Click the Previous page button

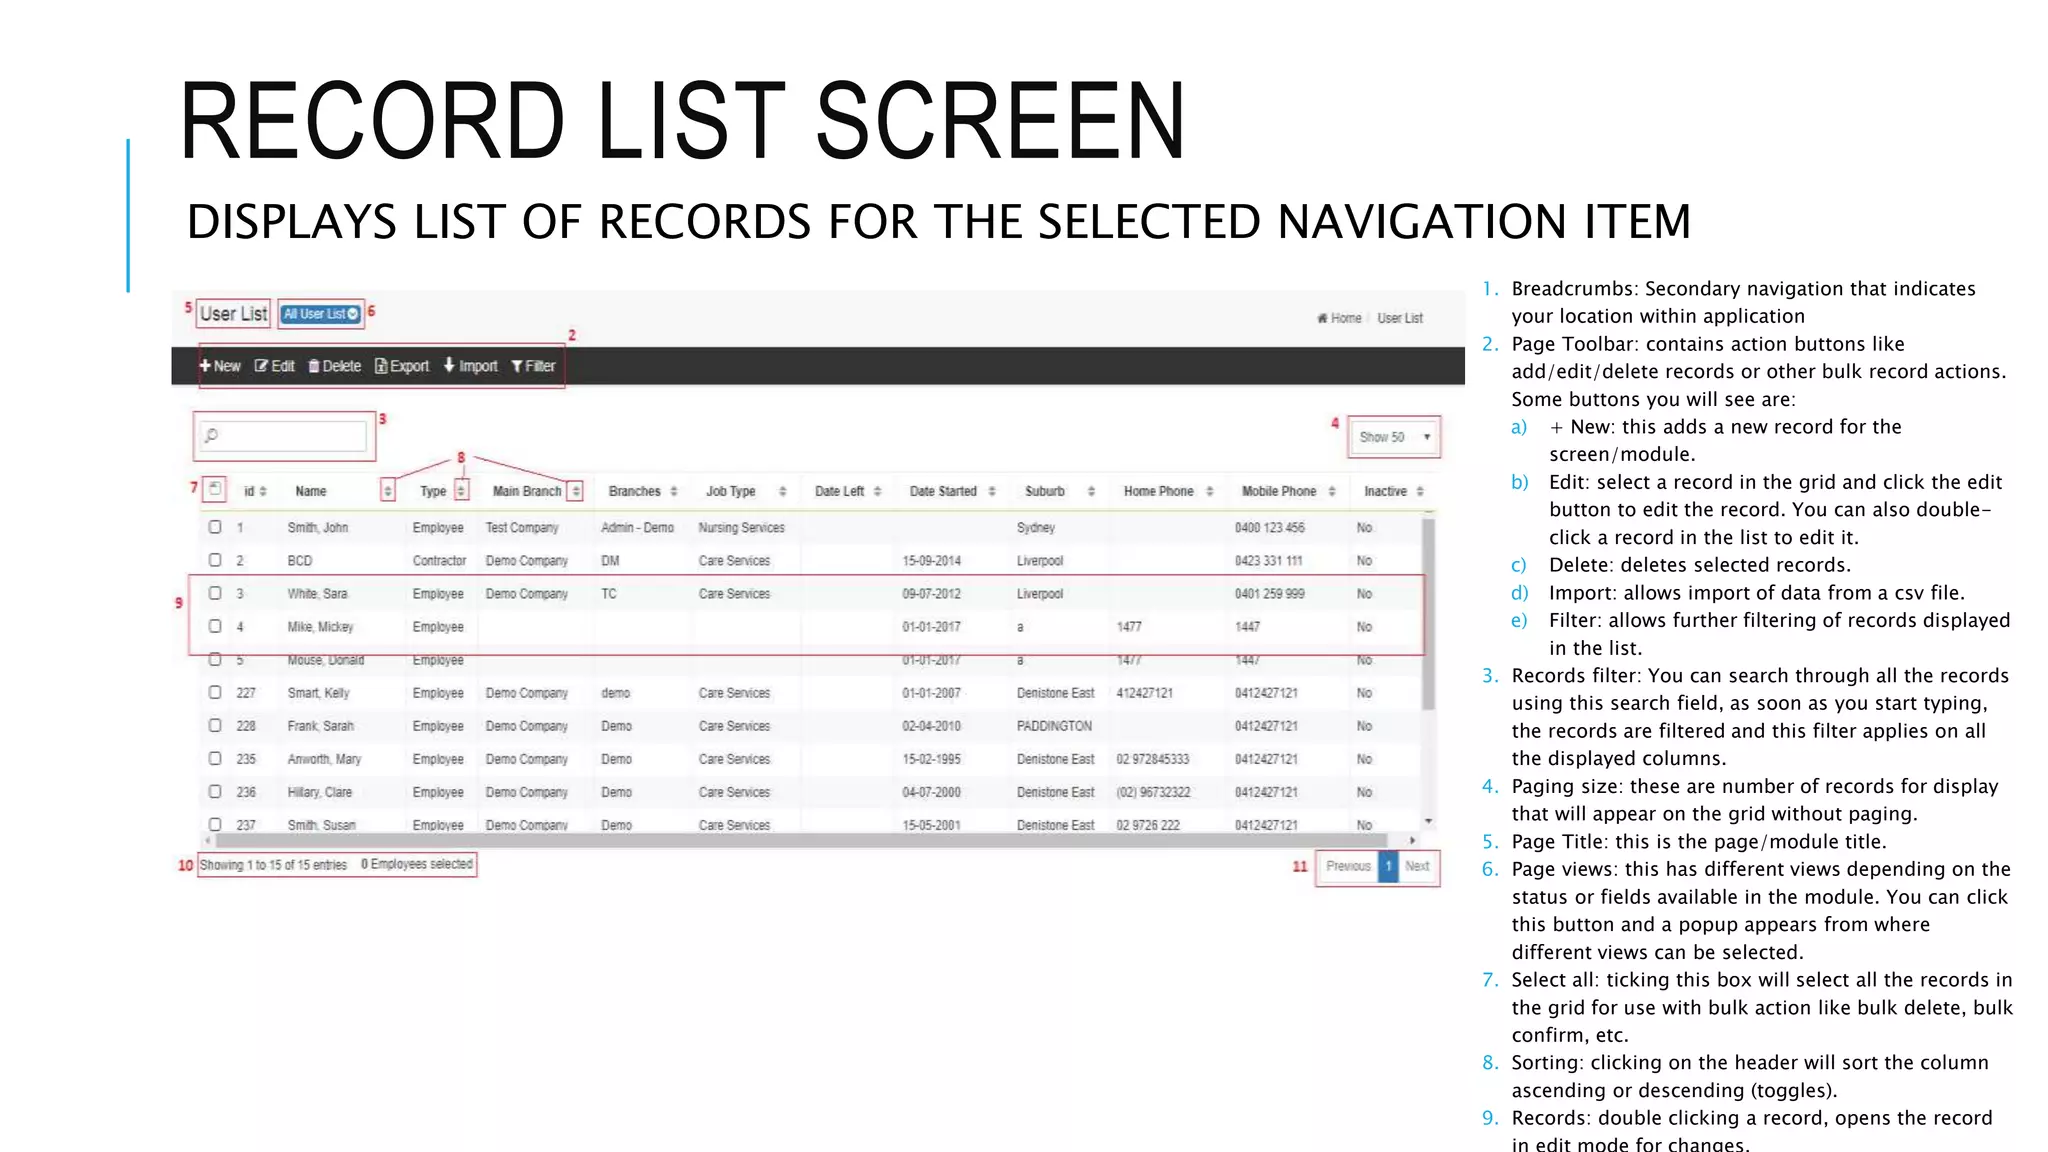[1347, 866]
